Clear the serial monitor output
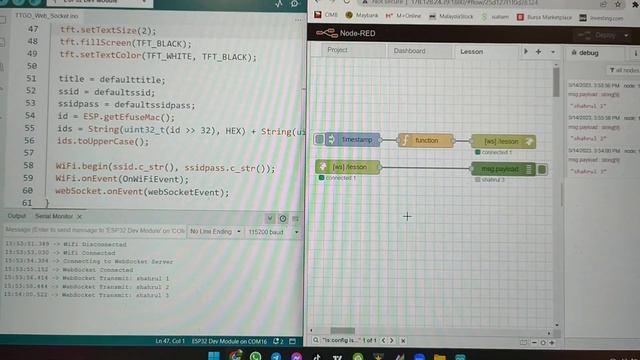The width and height of the screenshot is (640, 360). (x=296, y=219)
